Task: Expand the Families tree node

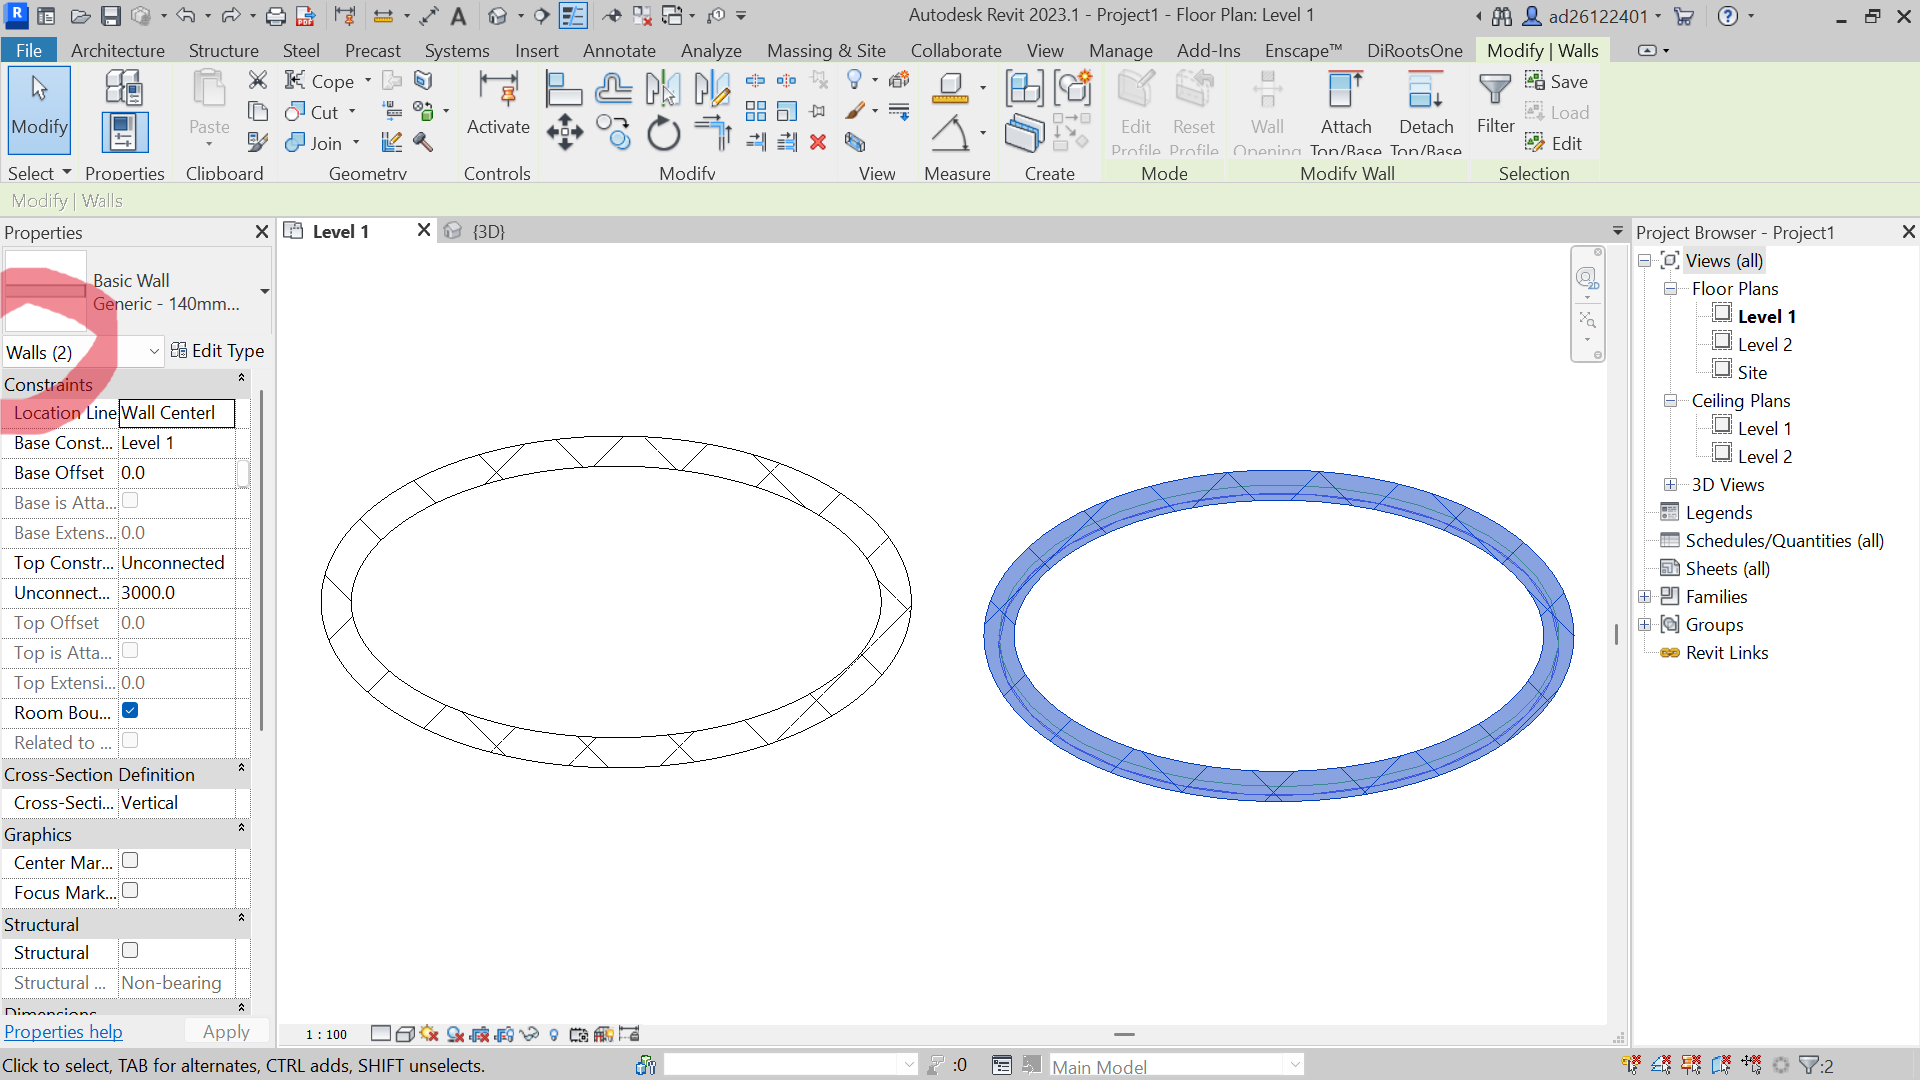Action: pyautogui.click(x=1644, y=597)
